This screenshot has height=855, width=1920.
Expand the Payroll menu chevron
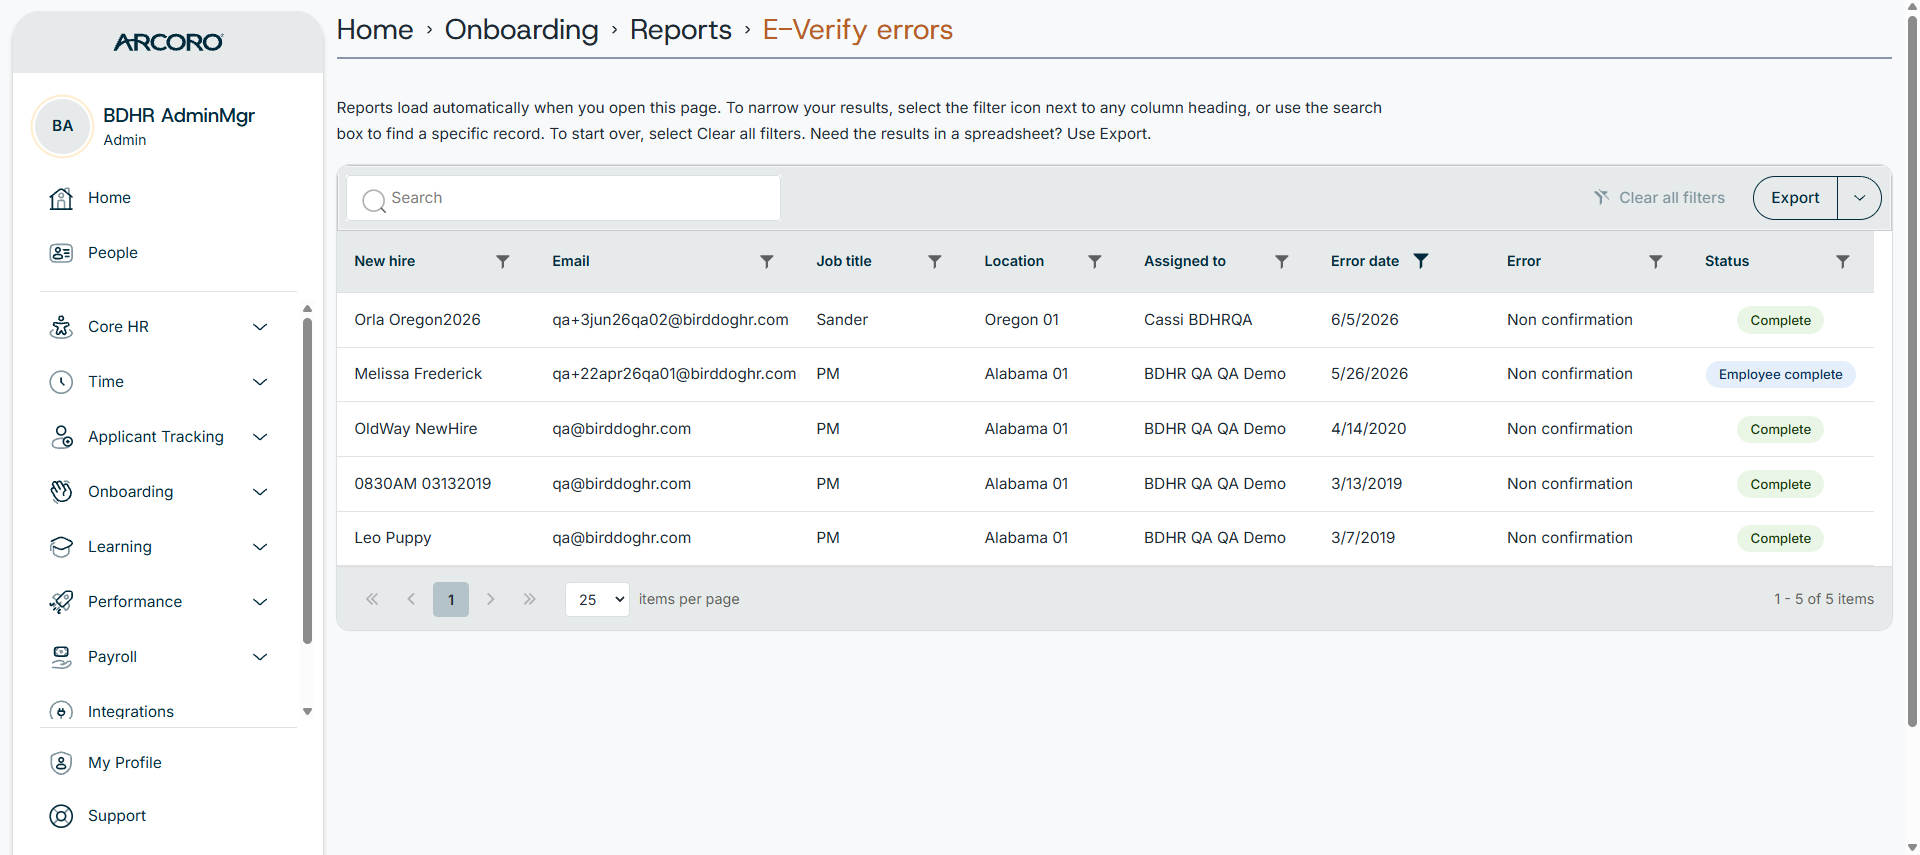click(260, 657)
